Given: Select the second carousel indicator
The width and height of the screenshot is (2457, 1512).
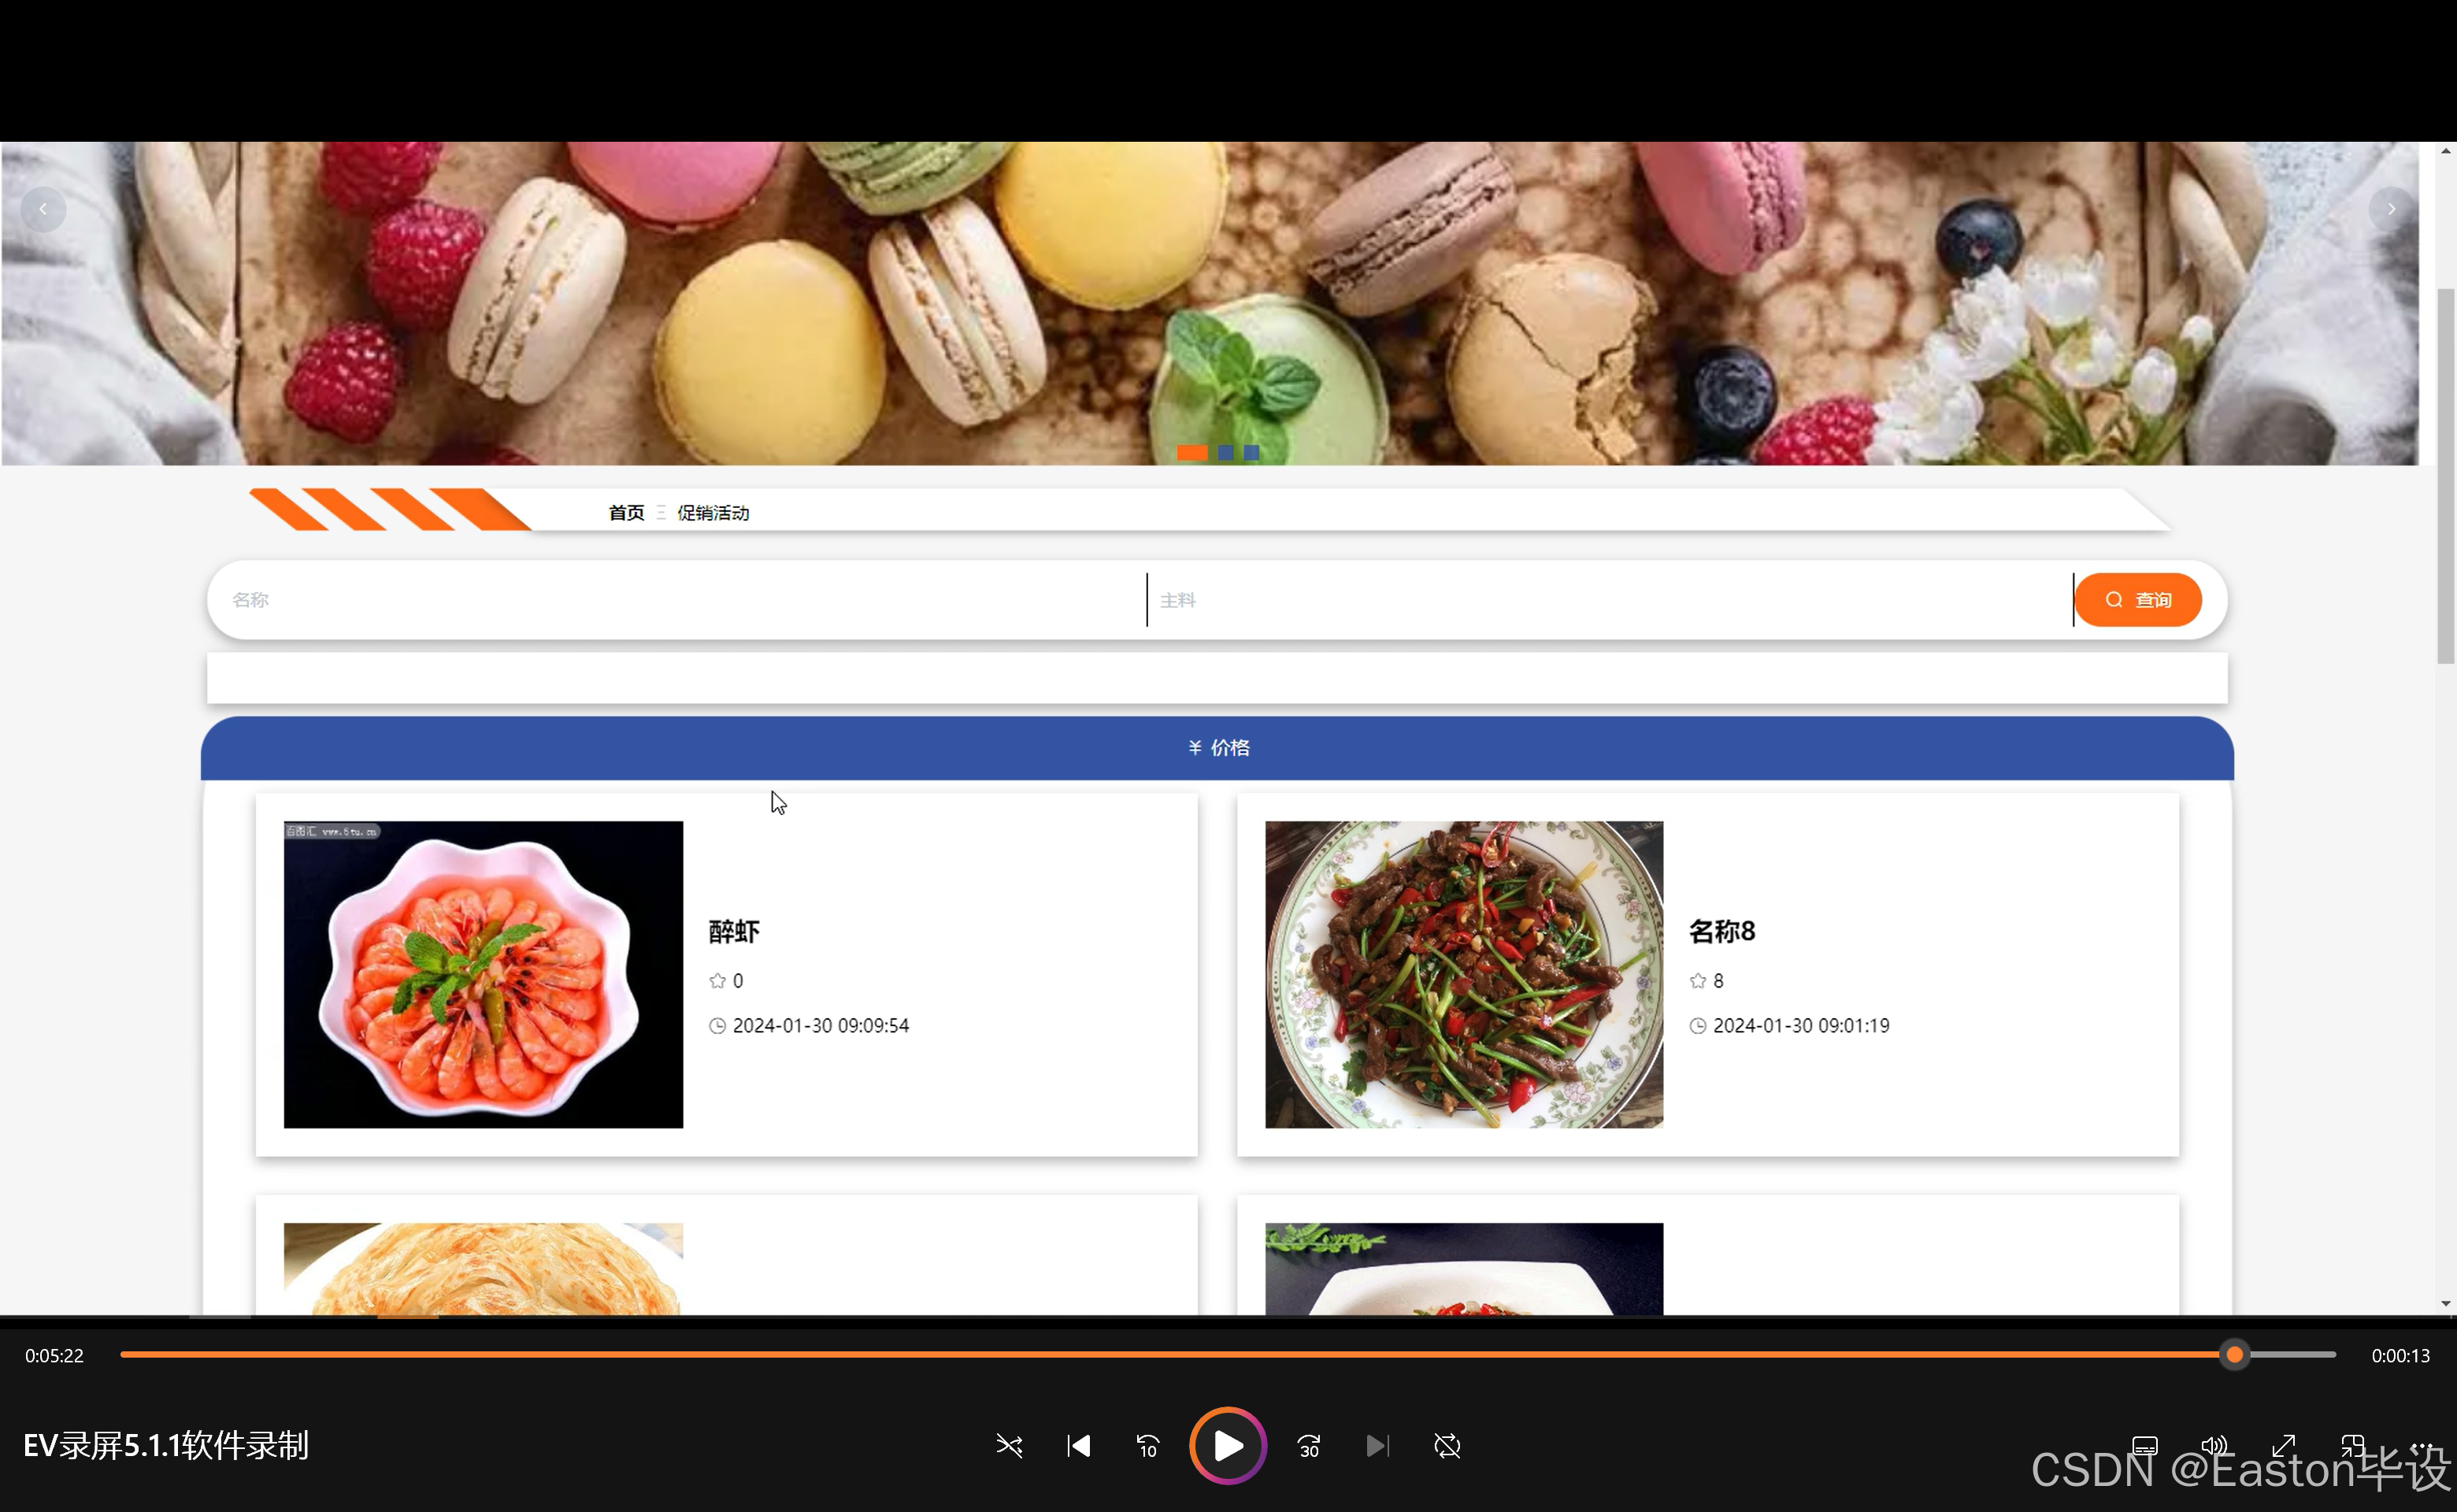Looking at the screenshot, I should (x=1225, y=453).
